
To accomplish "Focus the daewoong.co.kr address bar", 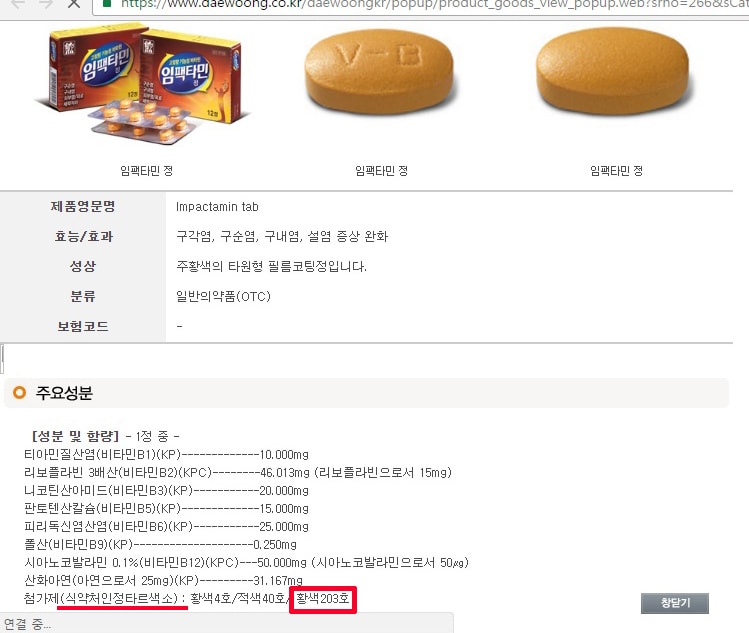I will pos(420,5).
